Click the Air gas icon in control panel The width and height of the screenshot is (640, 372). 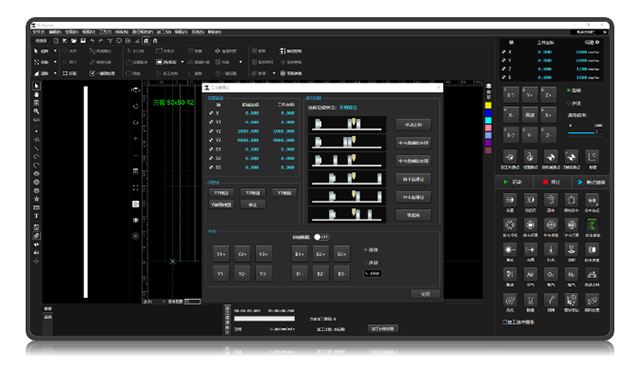click(x=530, y=274)
